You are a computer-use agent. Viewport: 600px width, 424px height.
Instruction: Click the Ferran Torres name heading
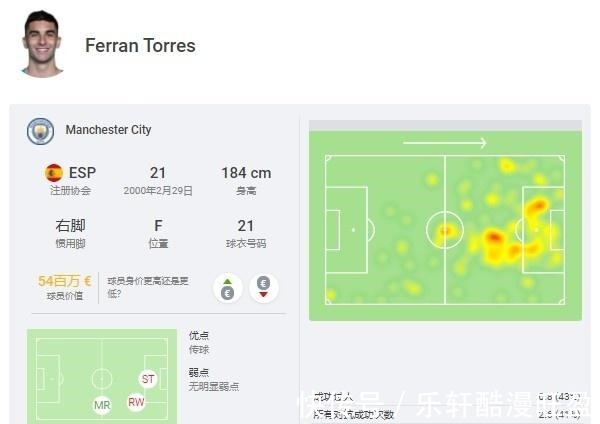click(140, 46)
